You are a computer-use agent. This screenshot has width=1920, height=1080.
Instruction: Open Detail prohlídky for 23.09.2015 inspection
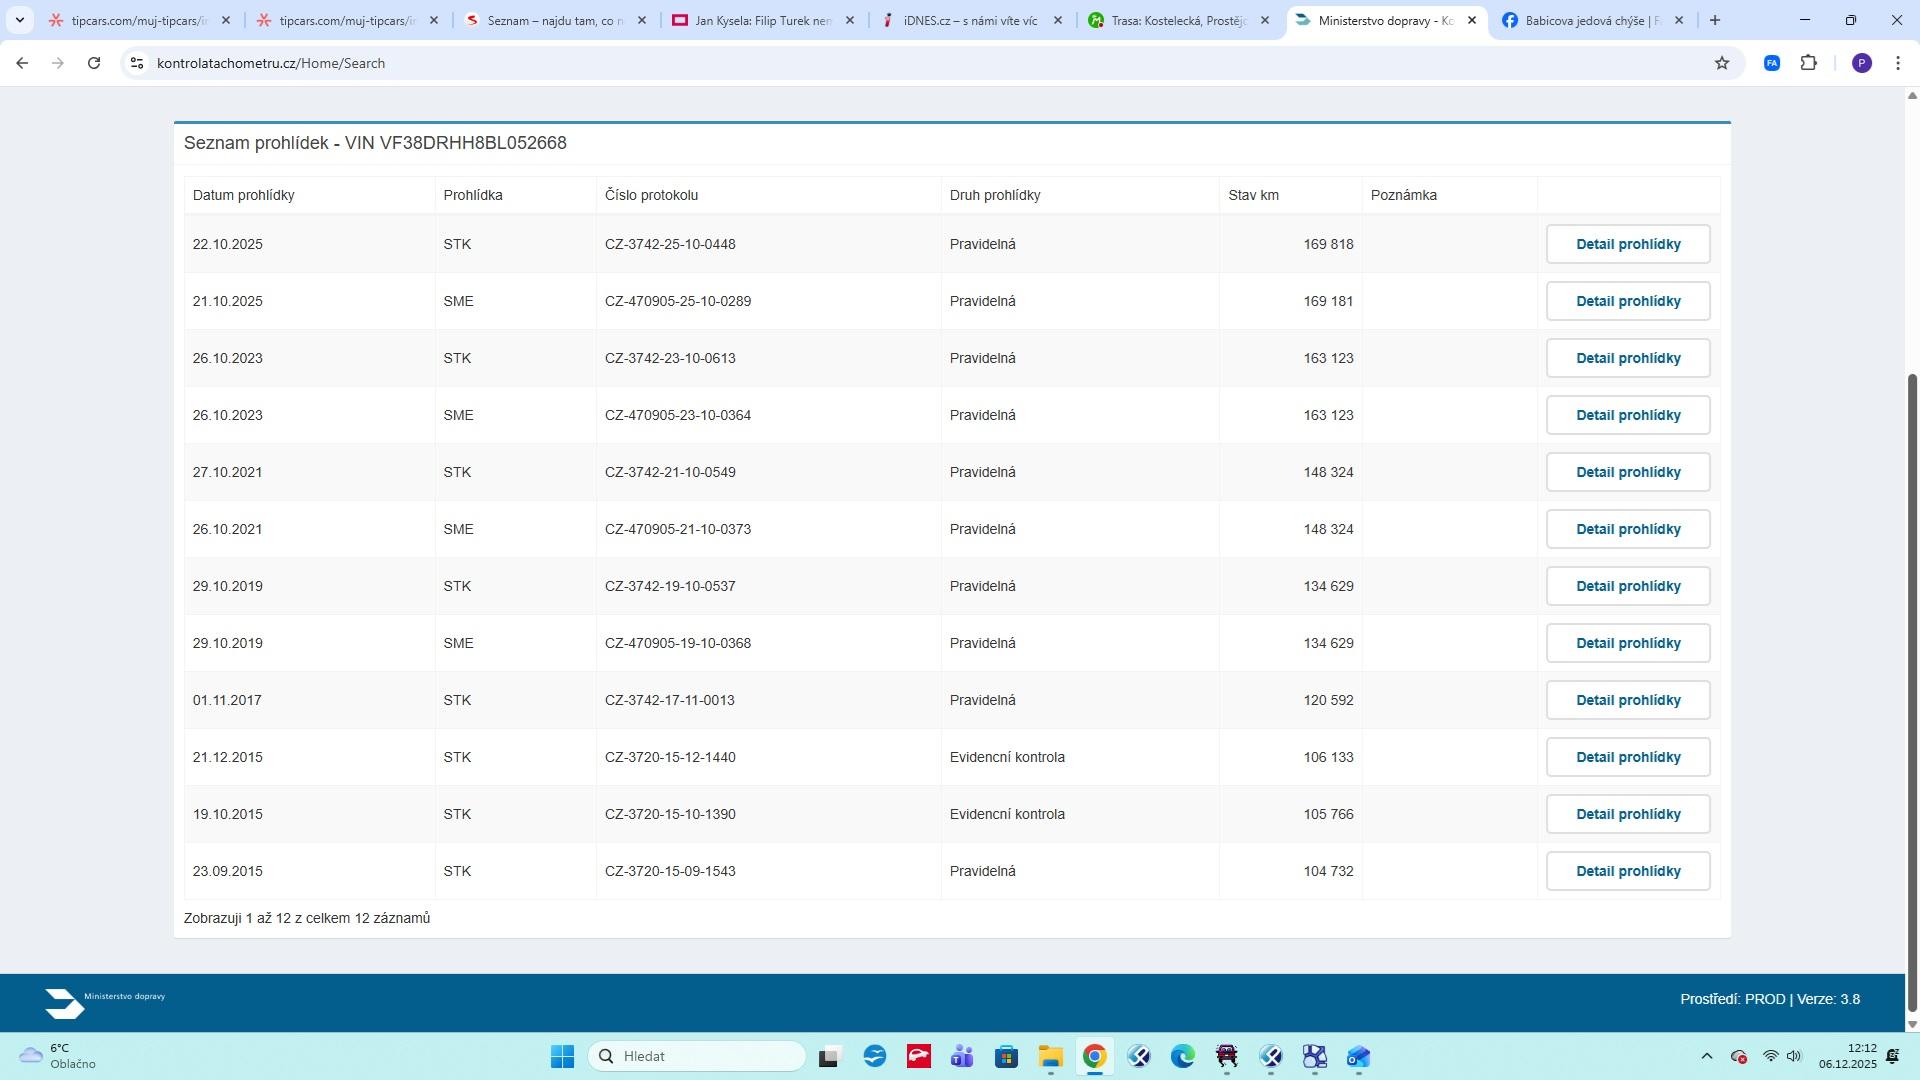point(1627,871)
